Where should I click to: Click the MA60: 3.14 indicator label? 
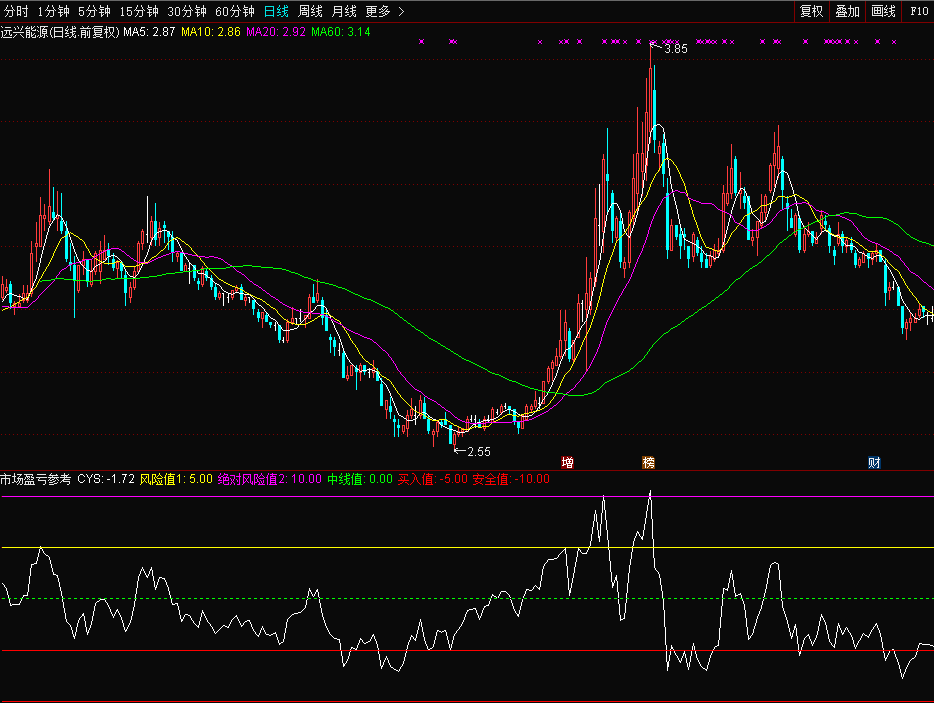(x=341, y=32)
